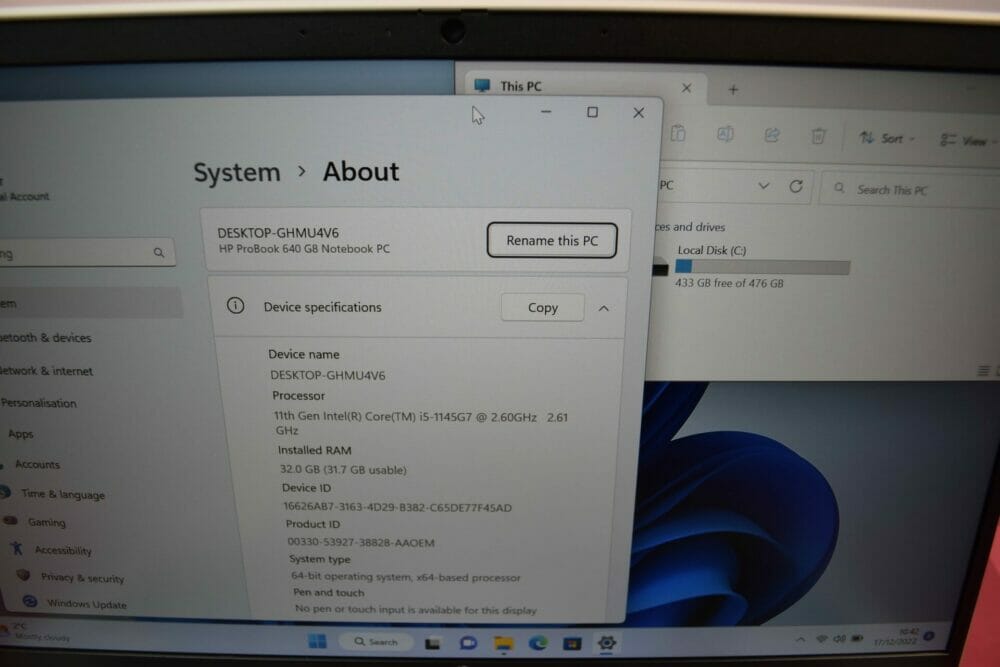
Task: Click the Local Disk (C:) drive icon
Action: 661,268
